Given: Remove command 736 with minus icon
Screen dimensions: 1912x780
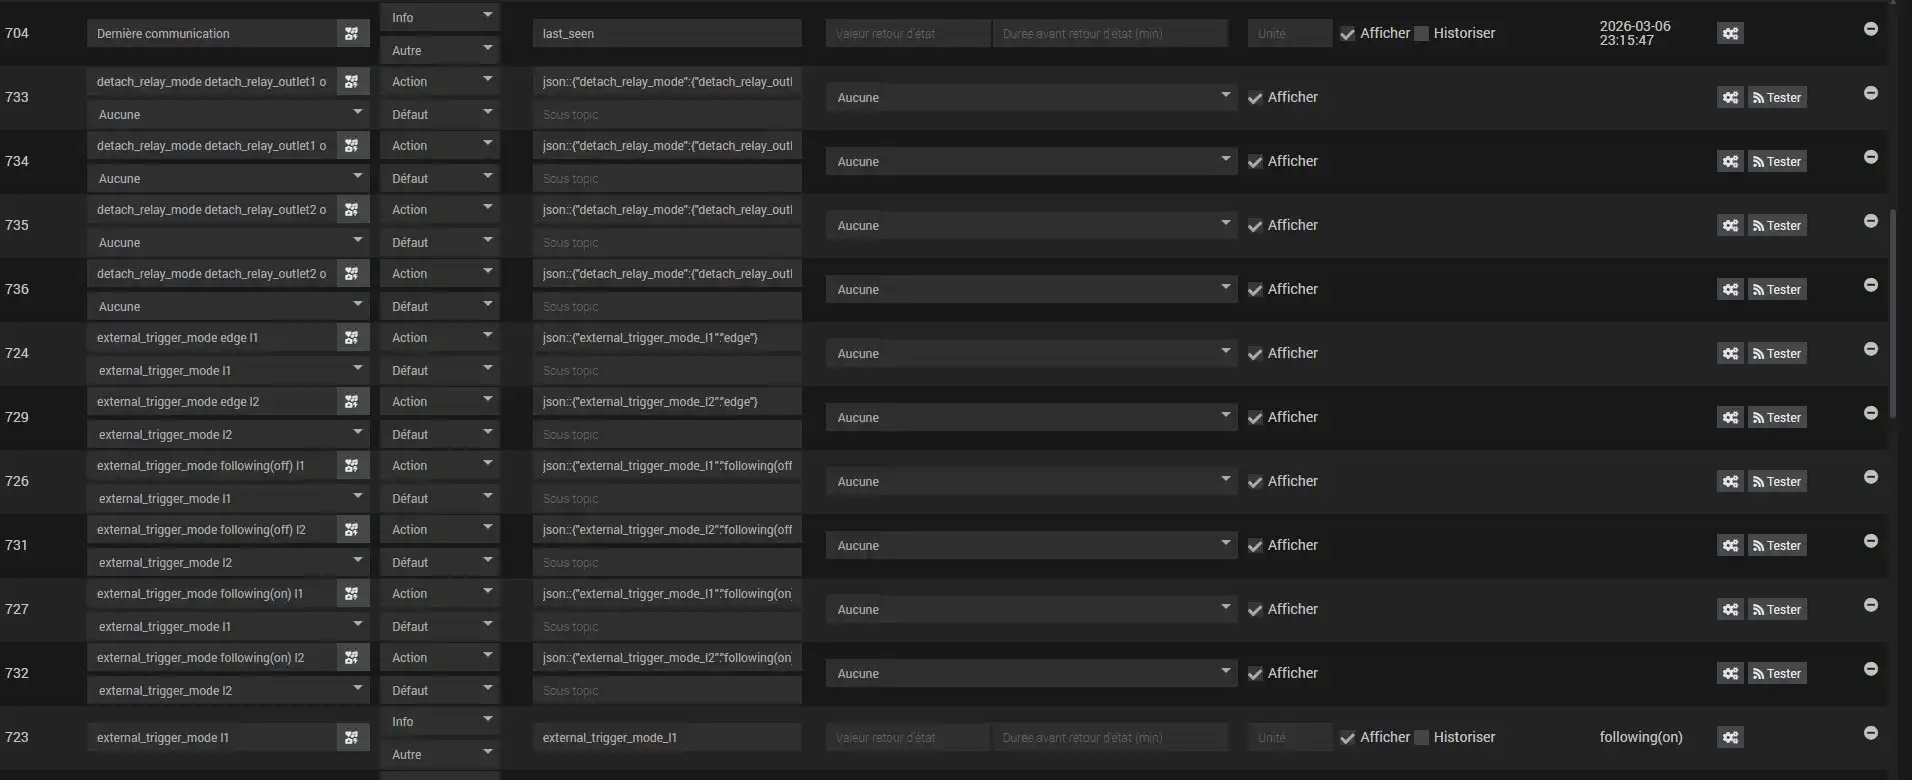Looking at the screenshot, I should 1870,286.
